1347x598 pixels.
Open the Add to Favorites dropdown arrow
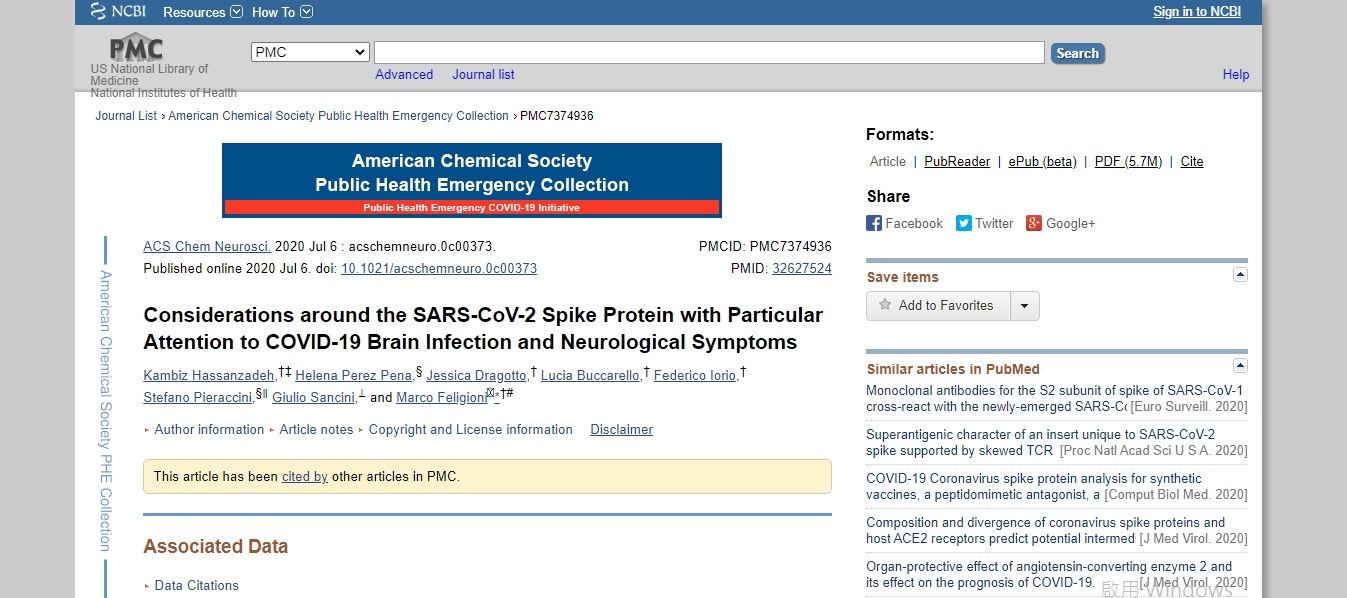1025,306
